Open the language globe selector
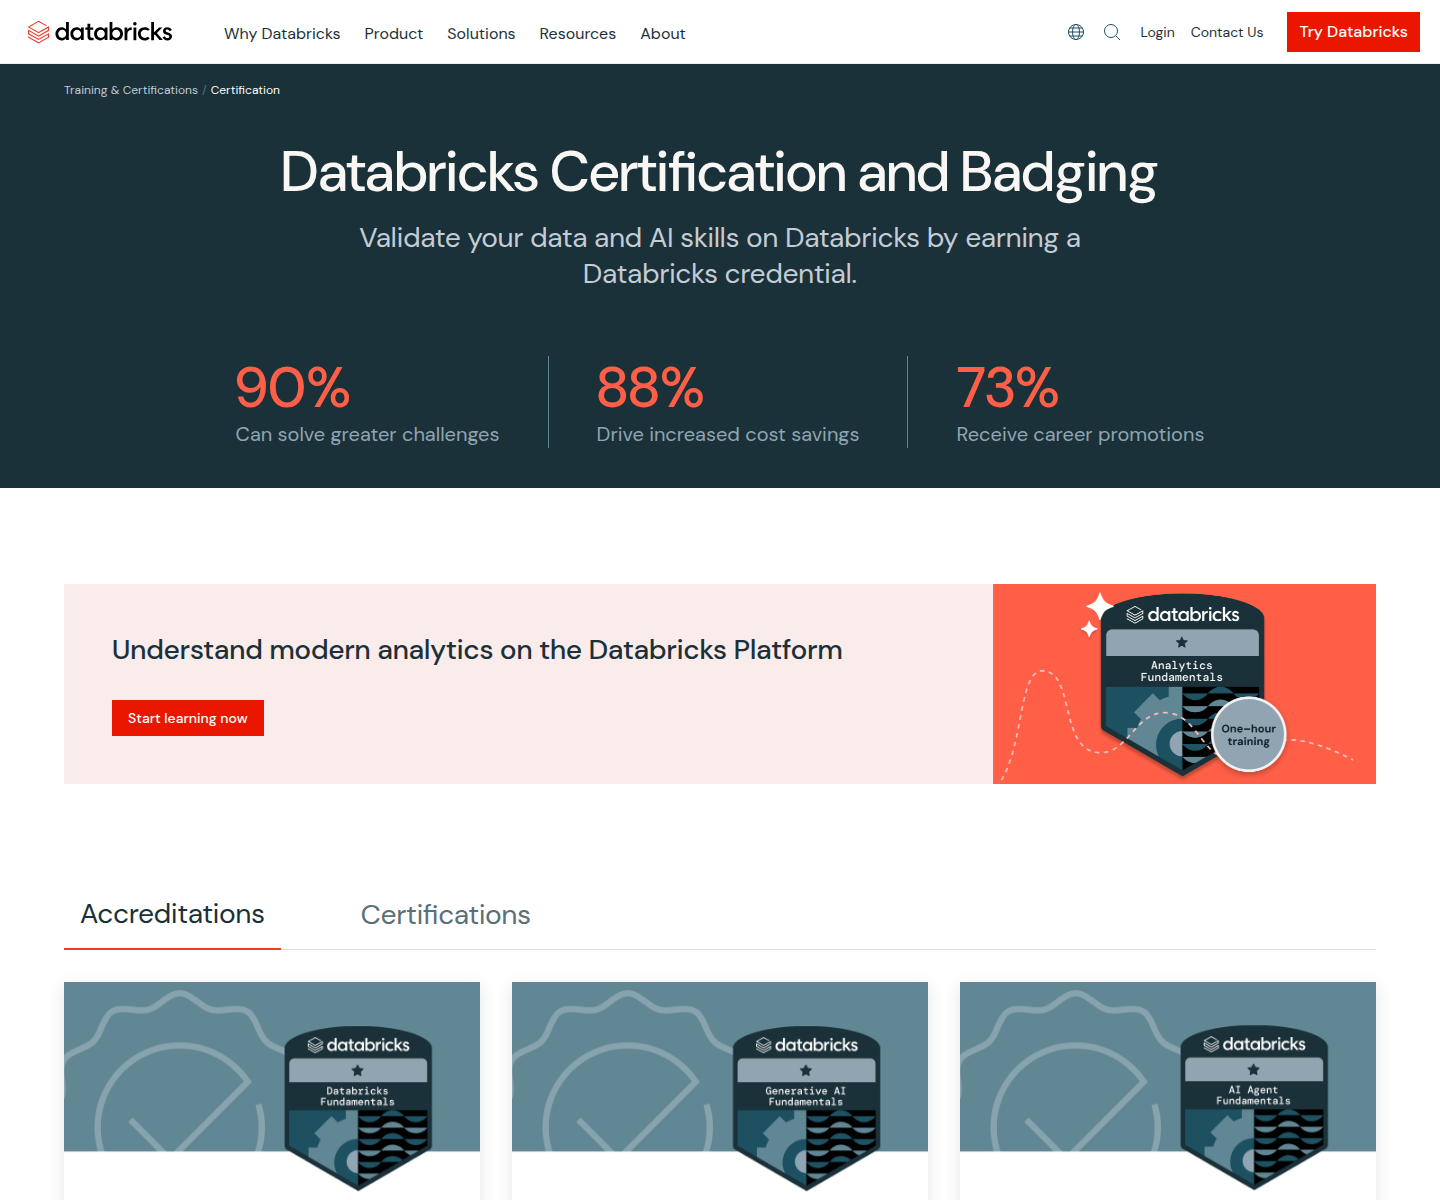This screenshot has width=1440, height=1200. coord(1076,32)
